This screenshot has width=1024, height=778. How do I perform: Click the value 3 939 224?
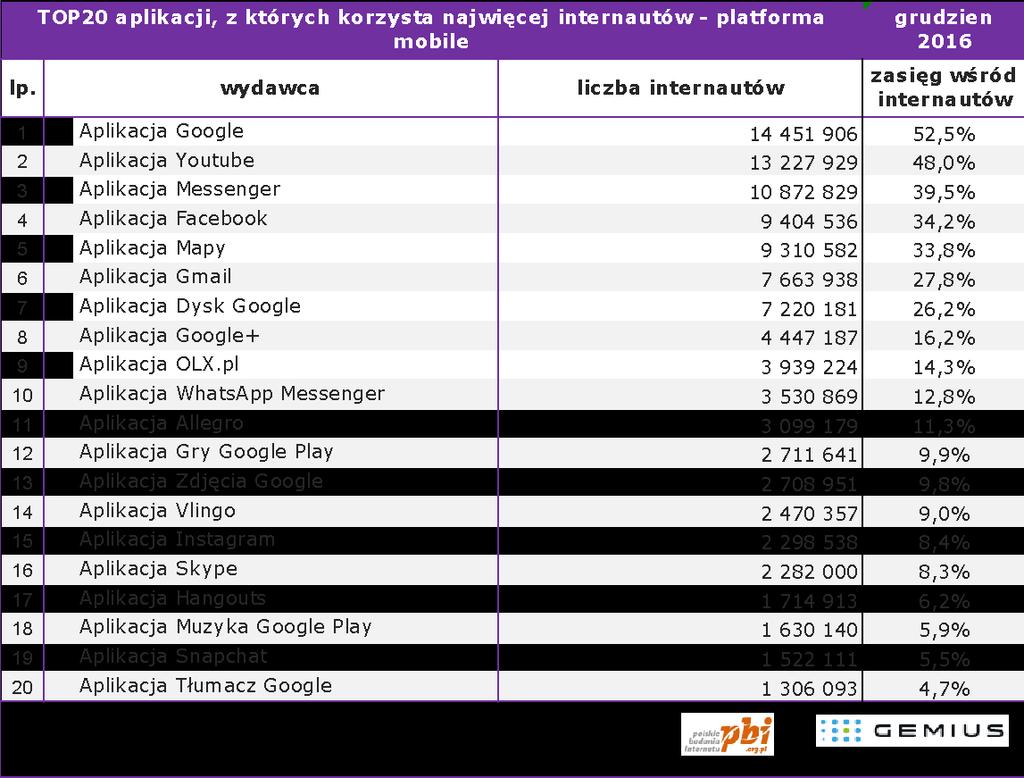click(808, 367)
